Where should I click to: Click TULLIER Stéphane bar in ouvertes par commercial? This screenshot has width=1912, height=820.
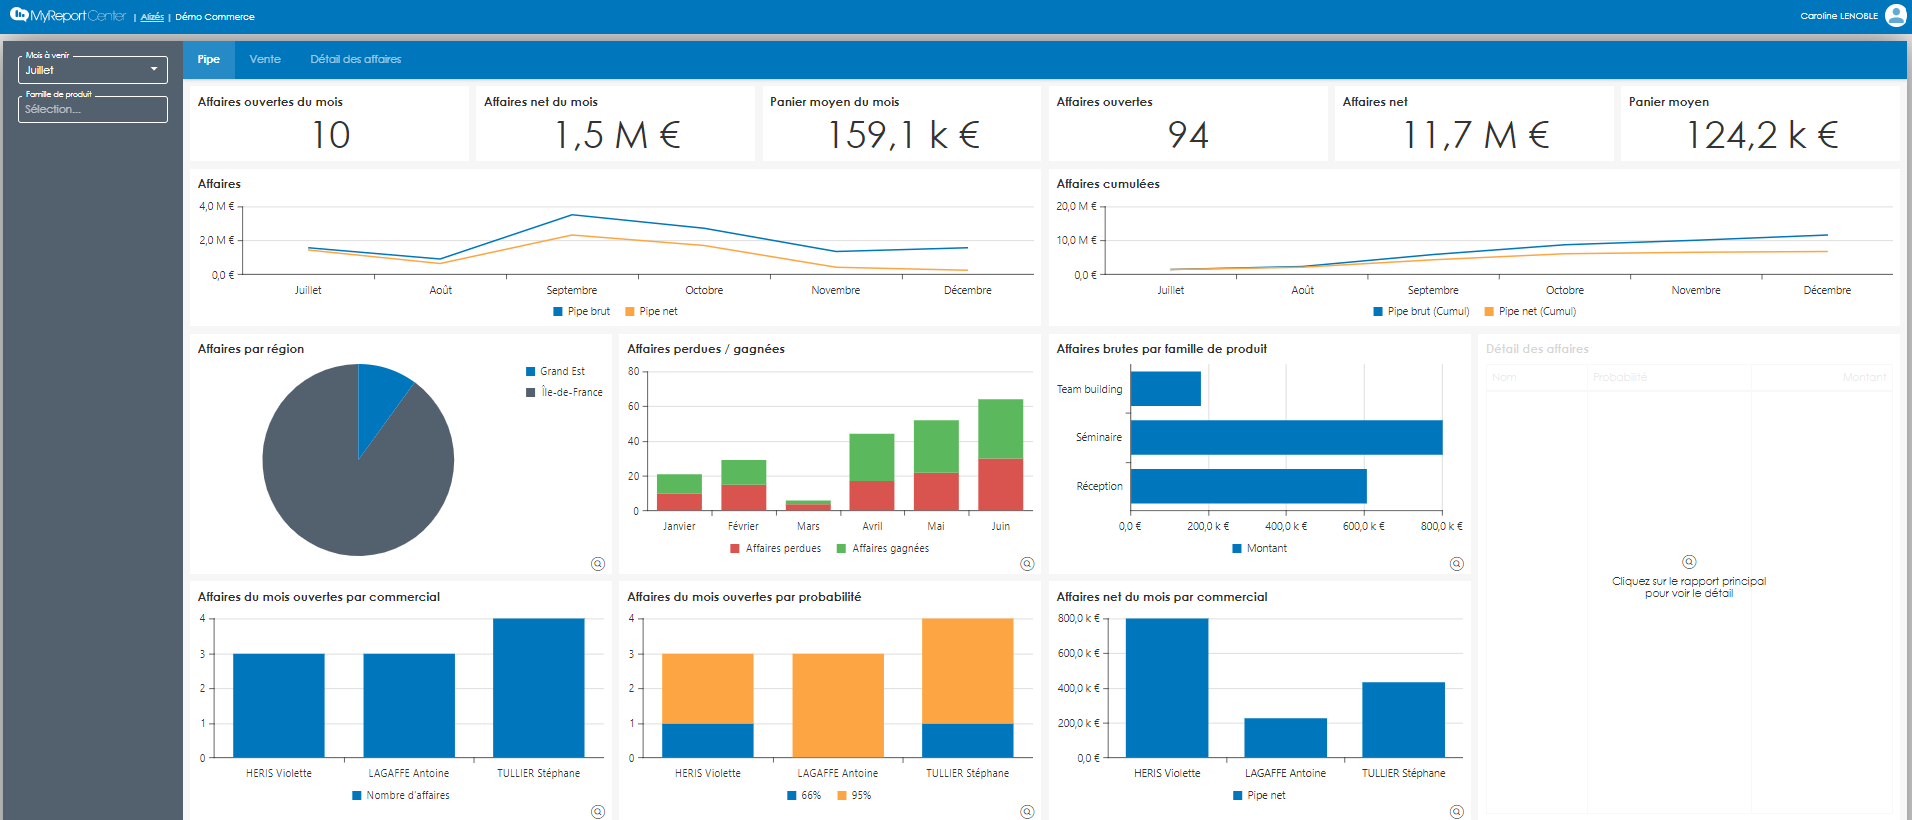(538, 688)
